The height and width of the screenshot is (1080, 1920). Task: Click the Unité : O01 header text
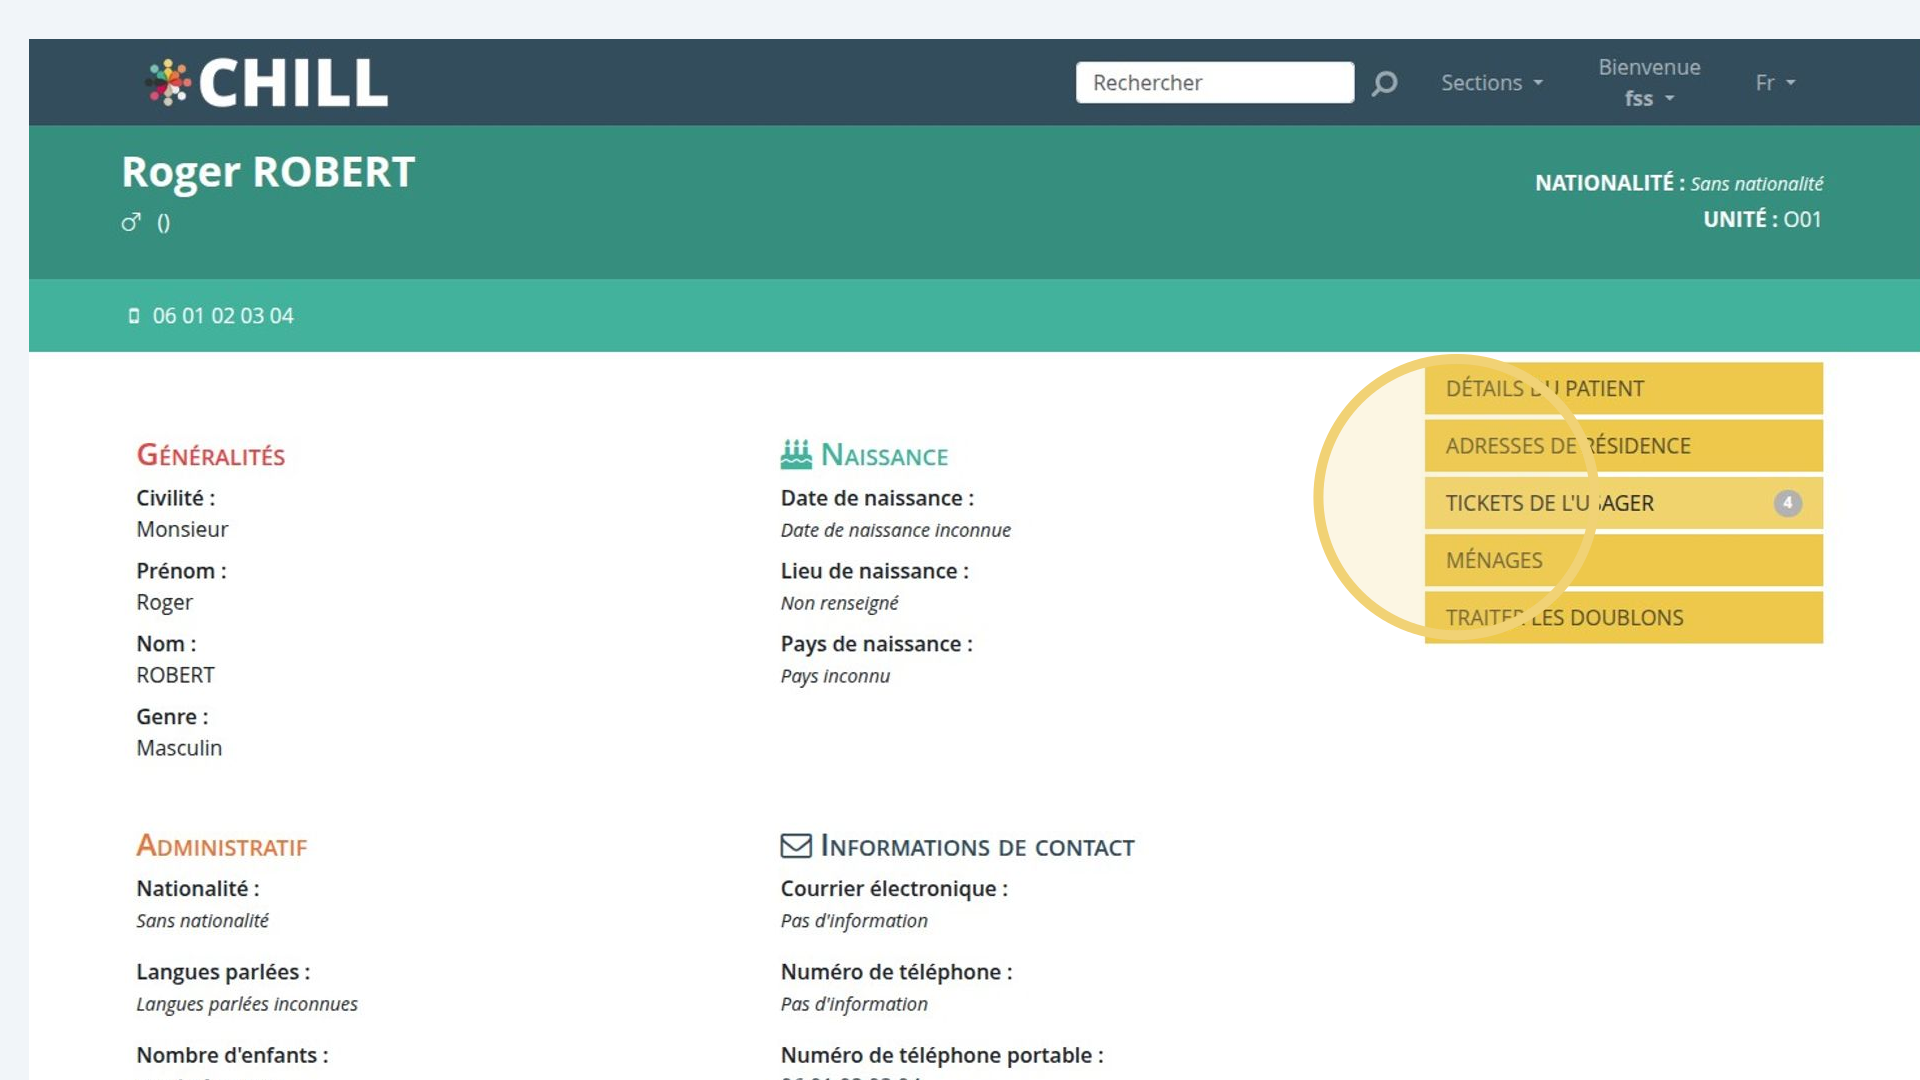click(1762, 219)
